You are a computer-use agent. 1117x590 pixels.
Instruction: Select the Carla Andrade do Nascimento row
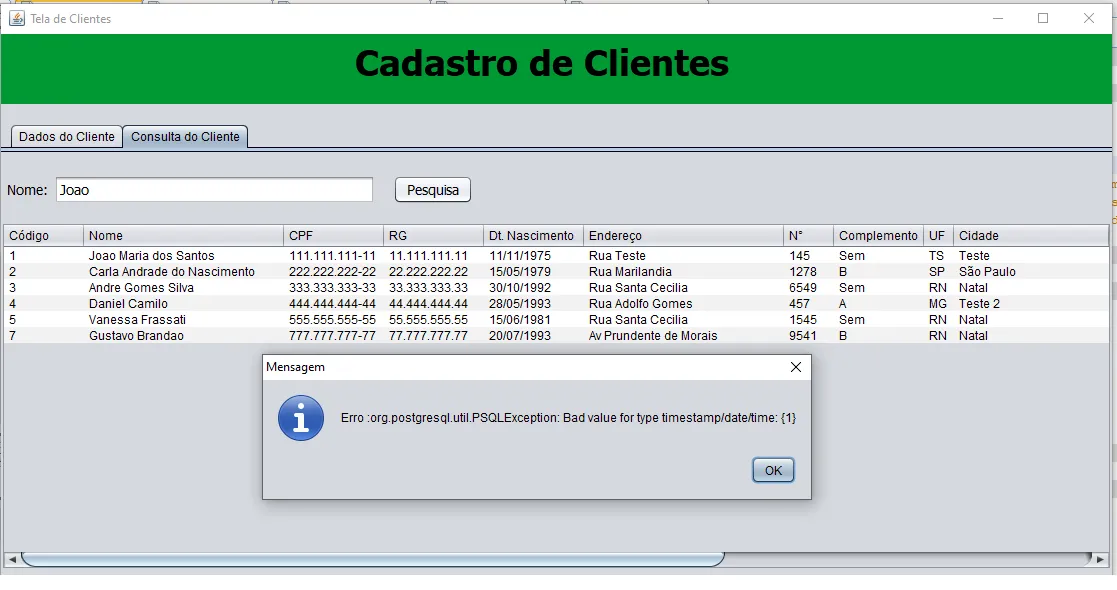[556, 271]
